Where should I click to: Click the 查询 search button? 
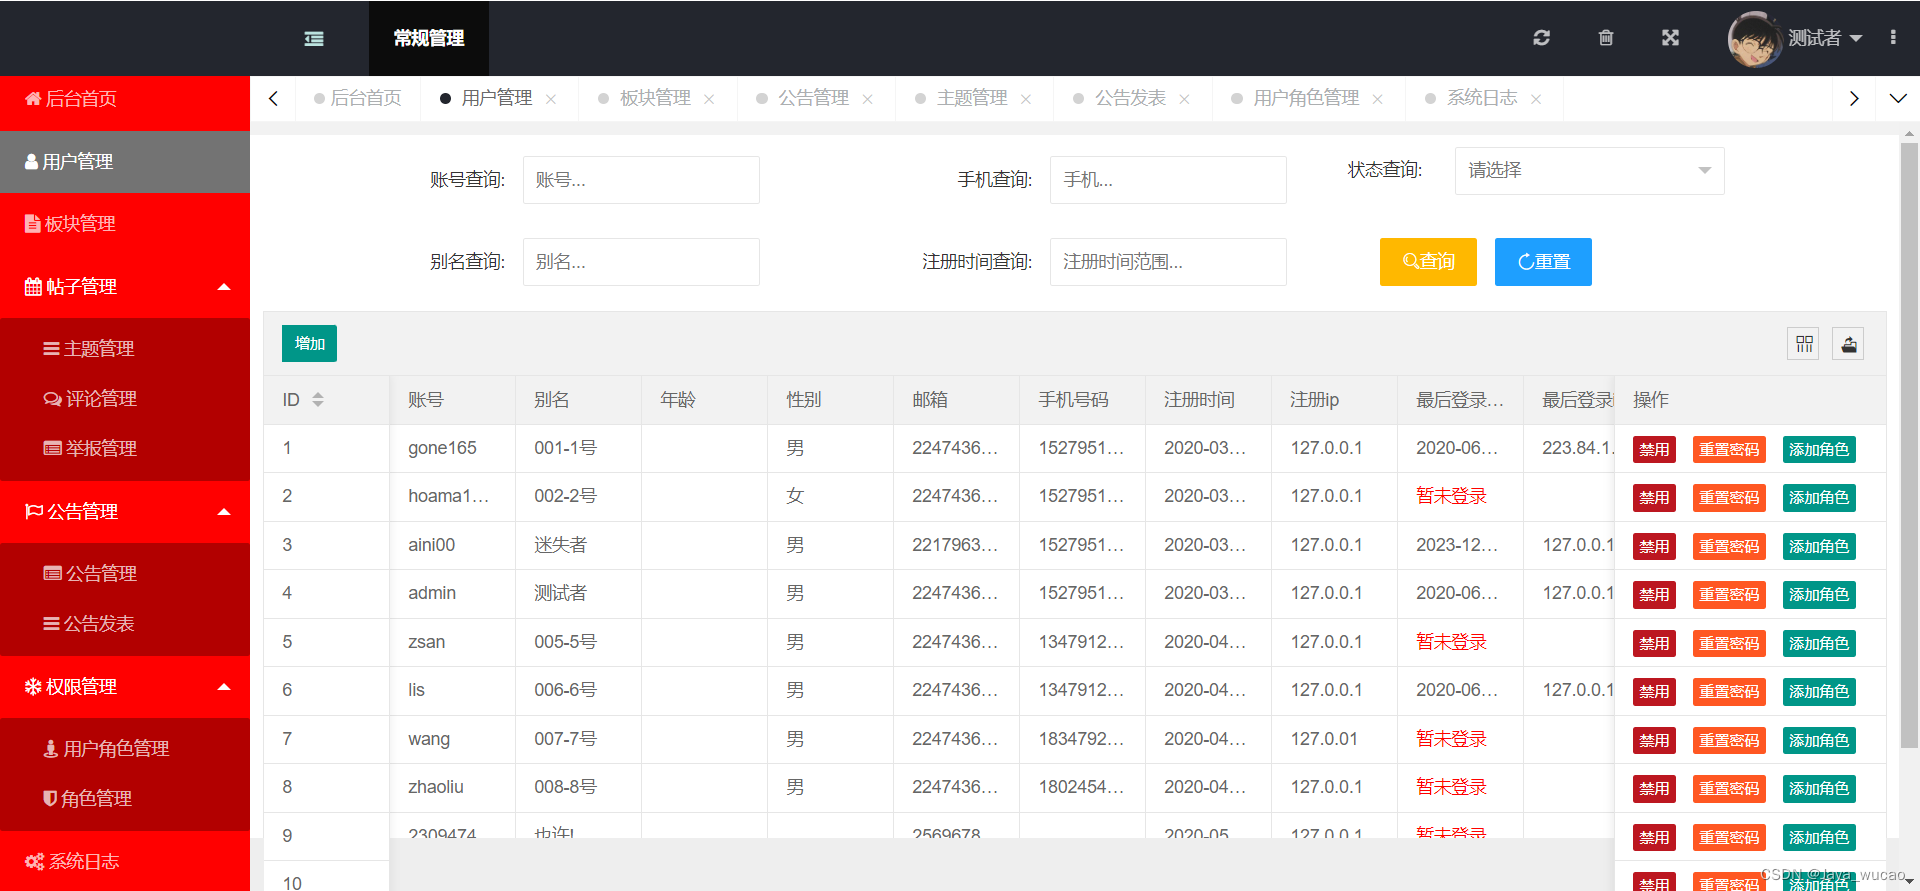(x=1428, y=262)
